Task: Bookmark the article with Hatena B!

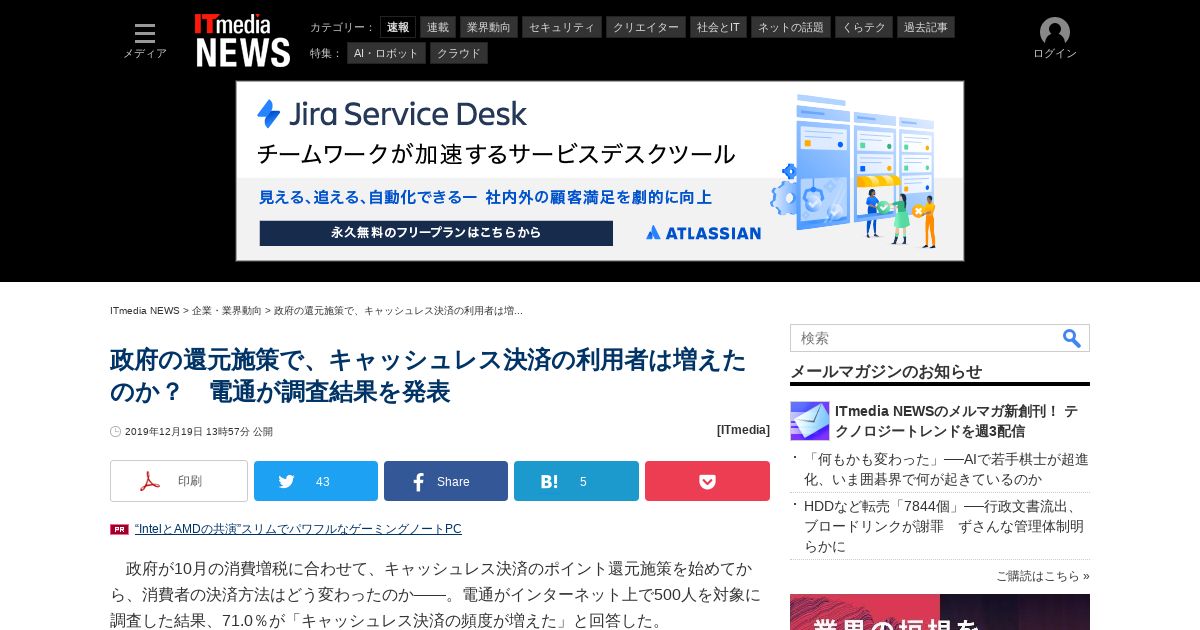Action: [x=576, y=481]
